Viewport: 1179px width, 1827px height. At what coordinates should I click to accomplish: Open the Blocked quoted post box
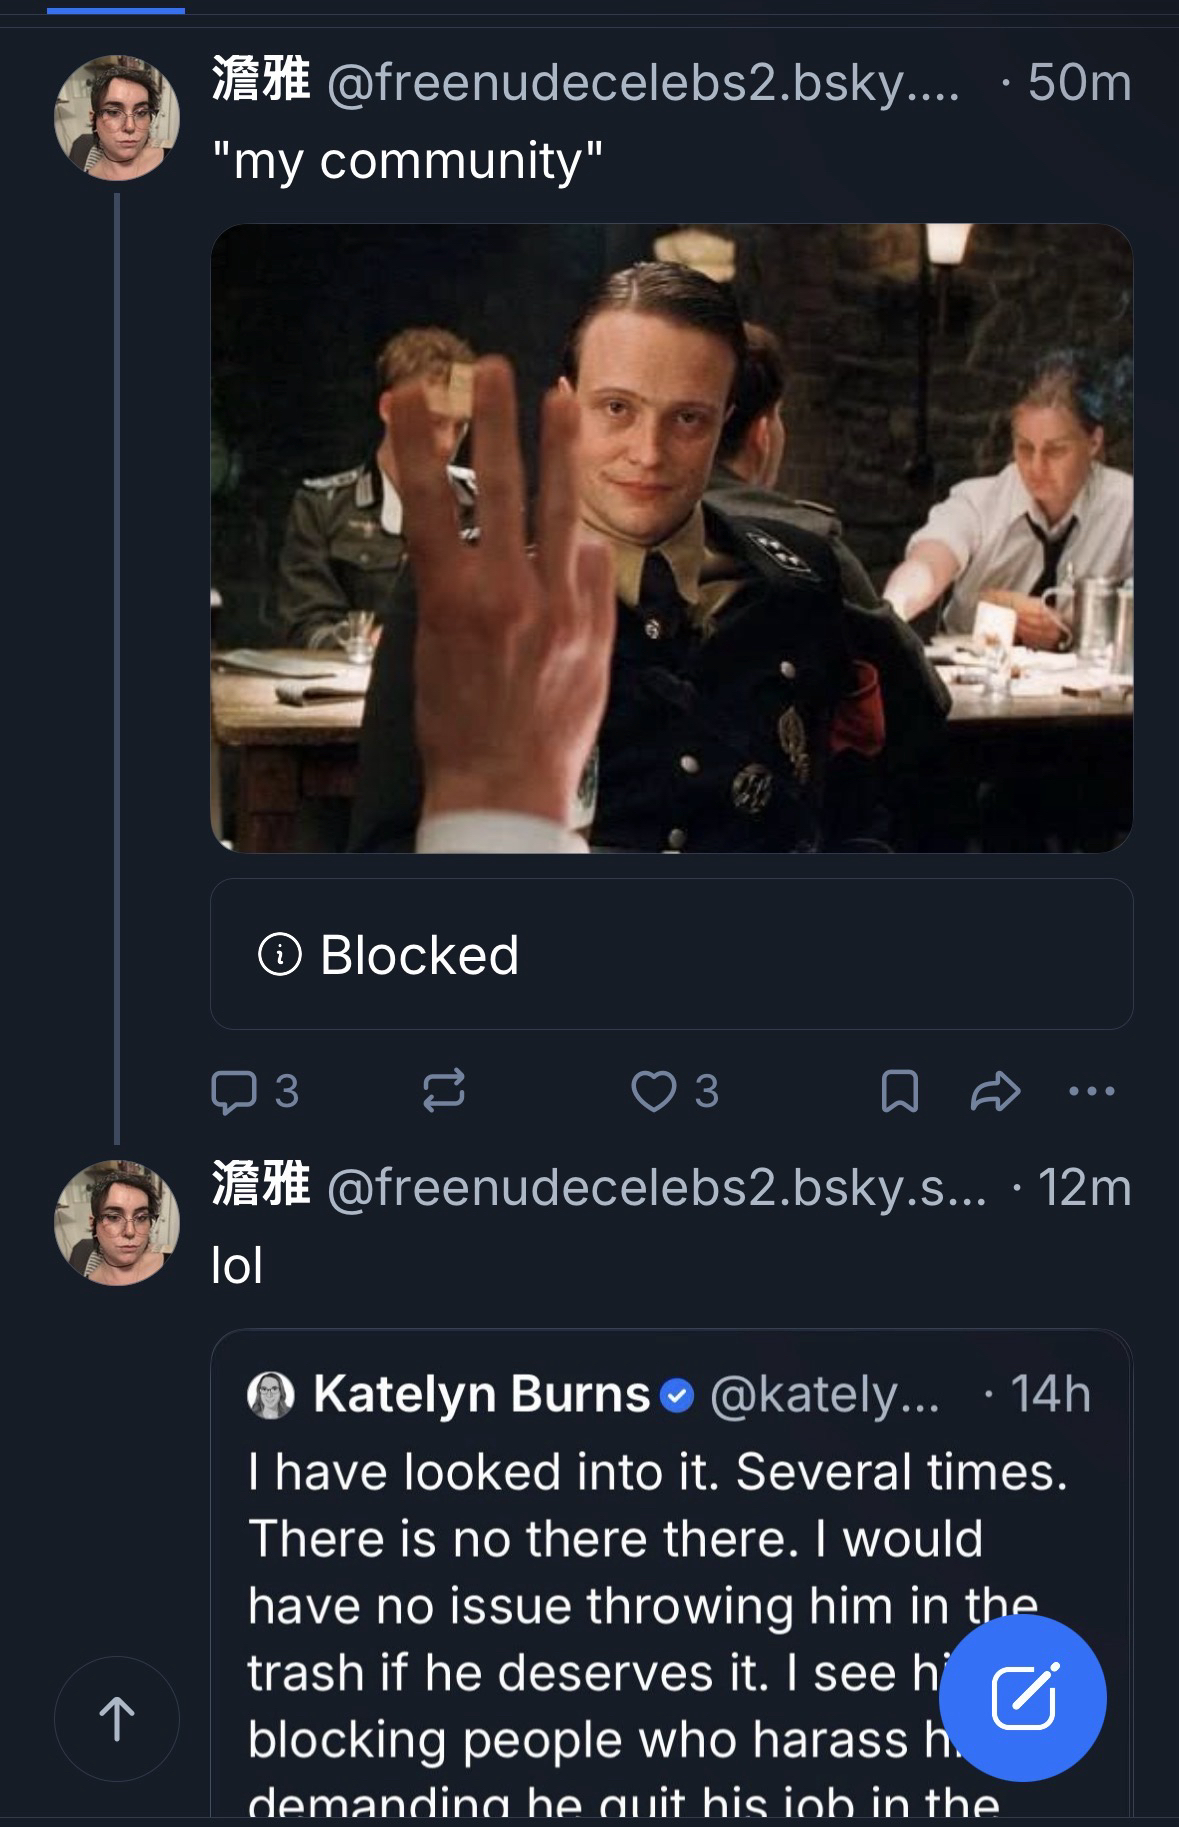(670, 954)
